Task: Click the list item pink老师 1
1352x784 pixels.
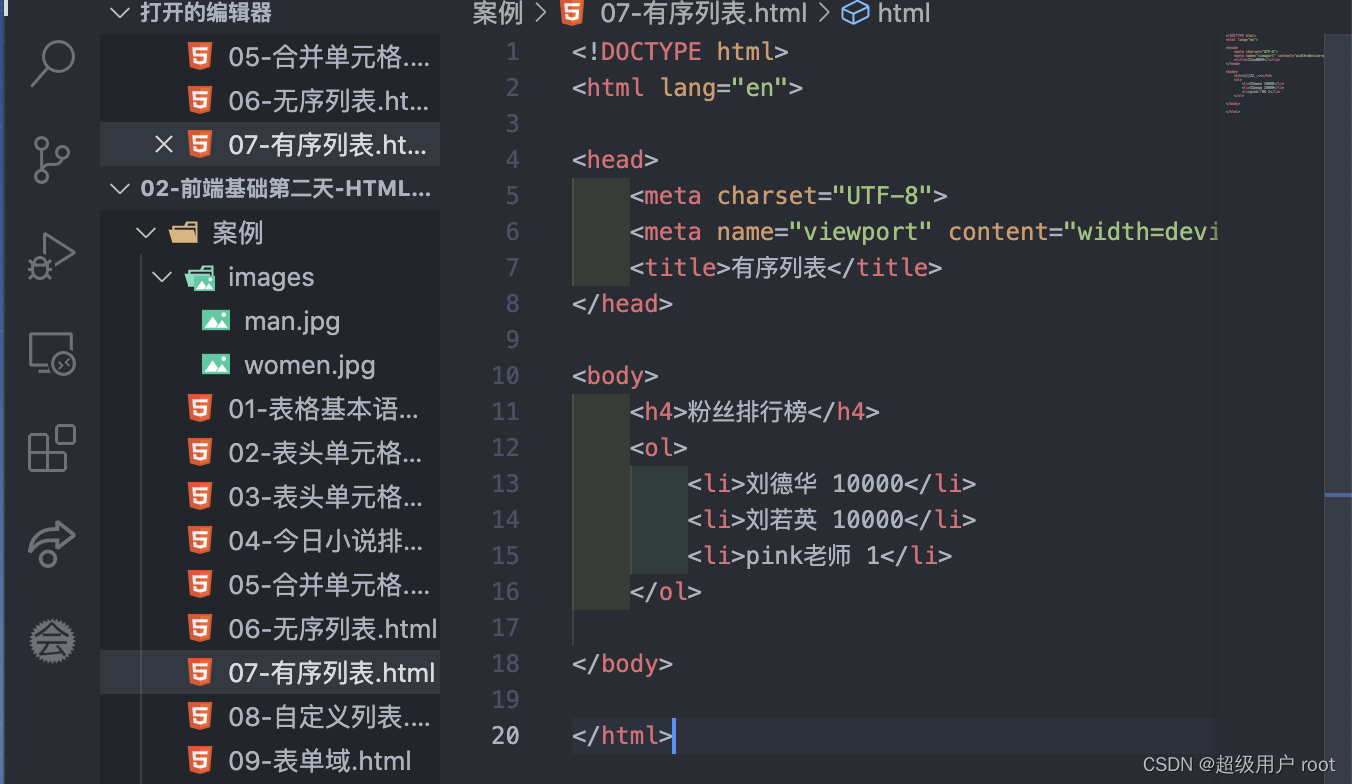Action: click(x=813, y=555)
